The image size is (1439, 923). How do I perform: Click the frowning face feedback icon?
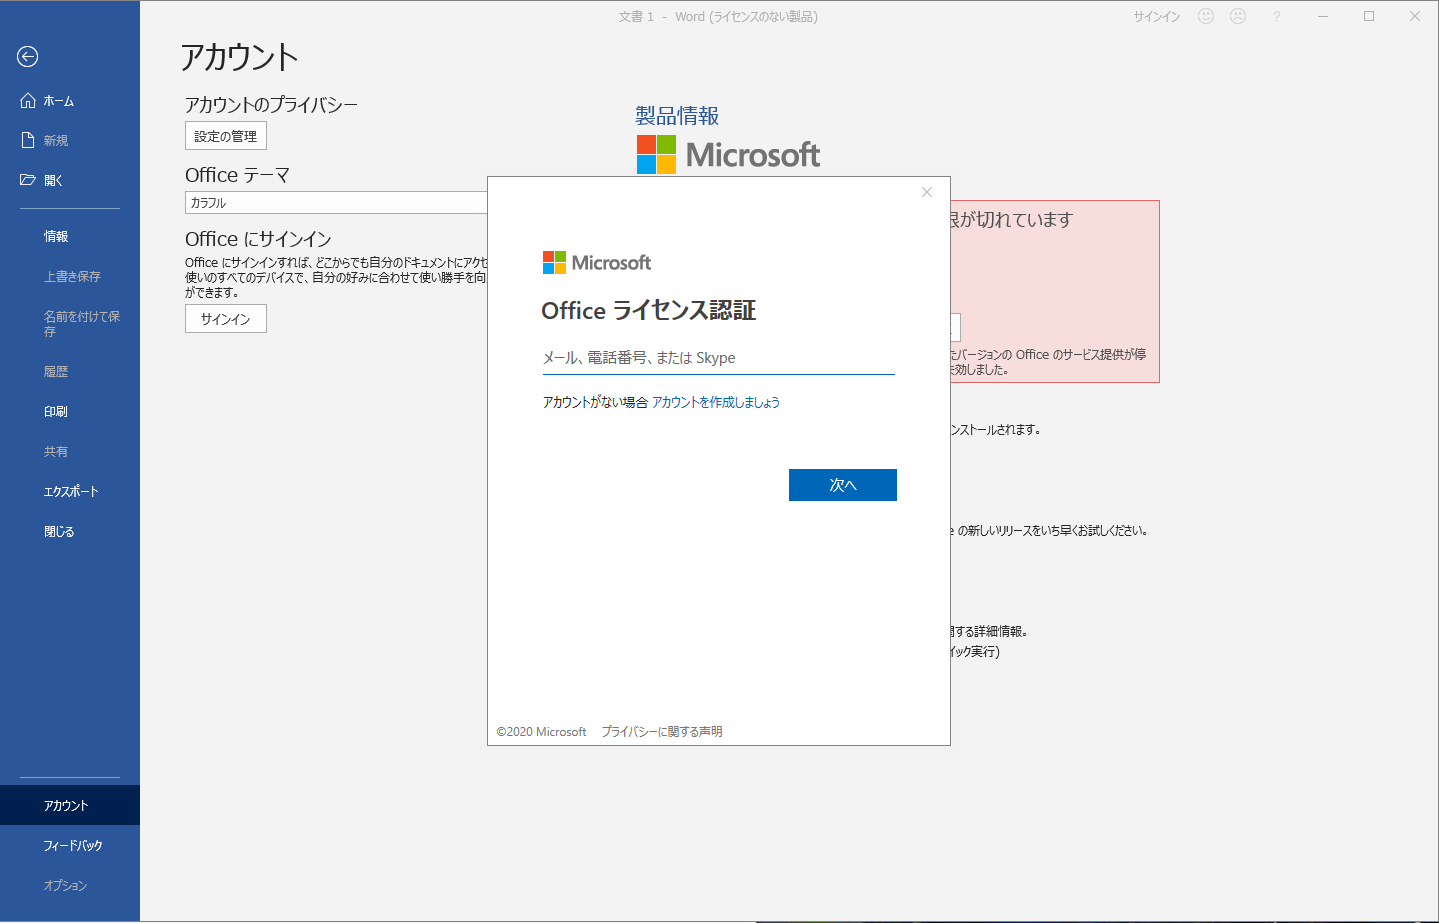[1238, 16]
